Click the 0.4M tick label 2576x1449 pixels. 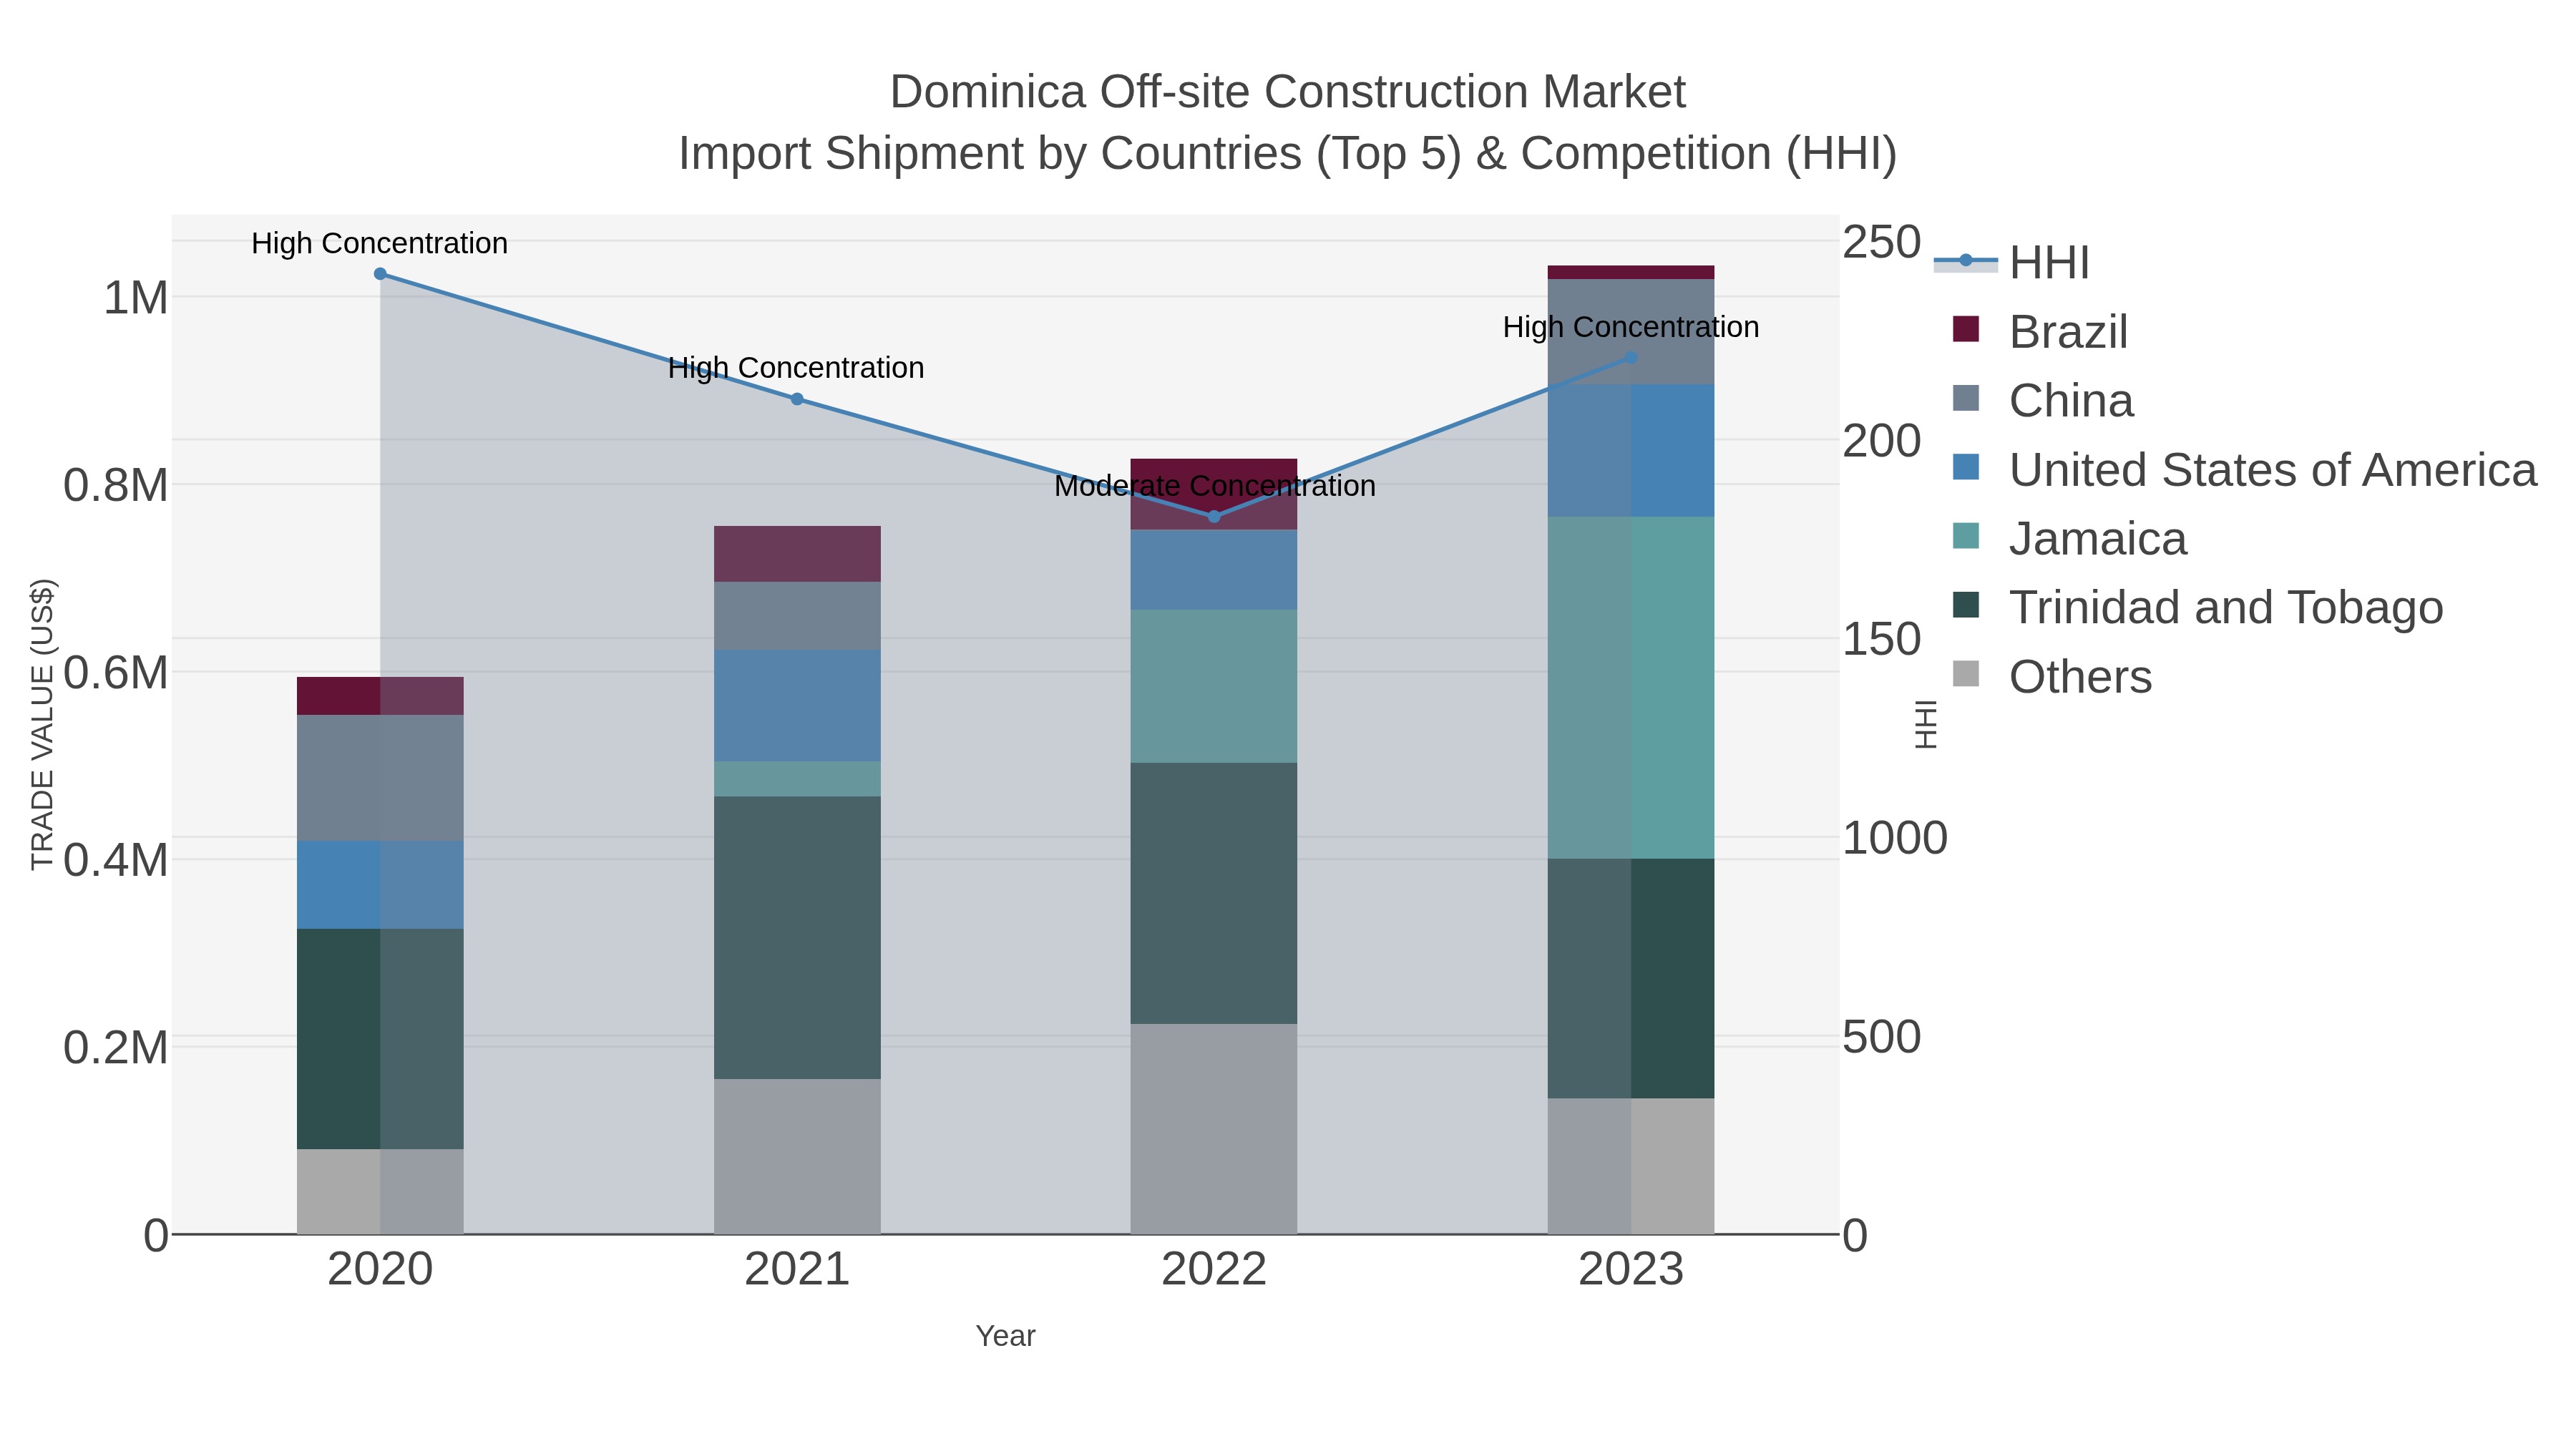(x=116, y=861)
